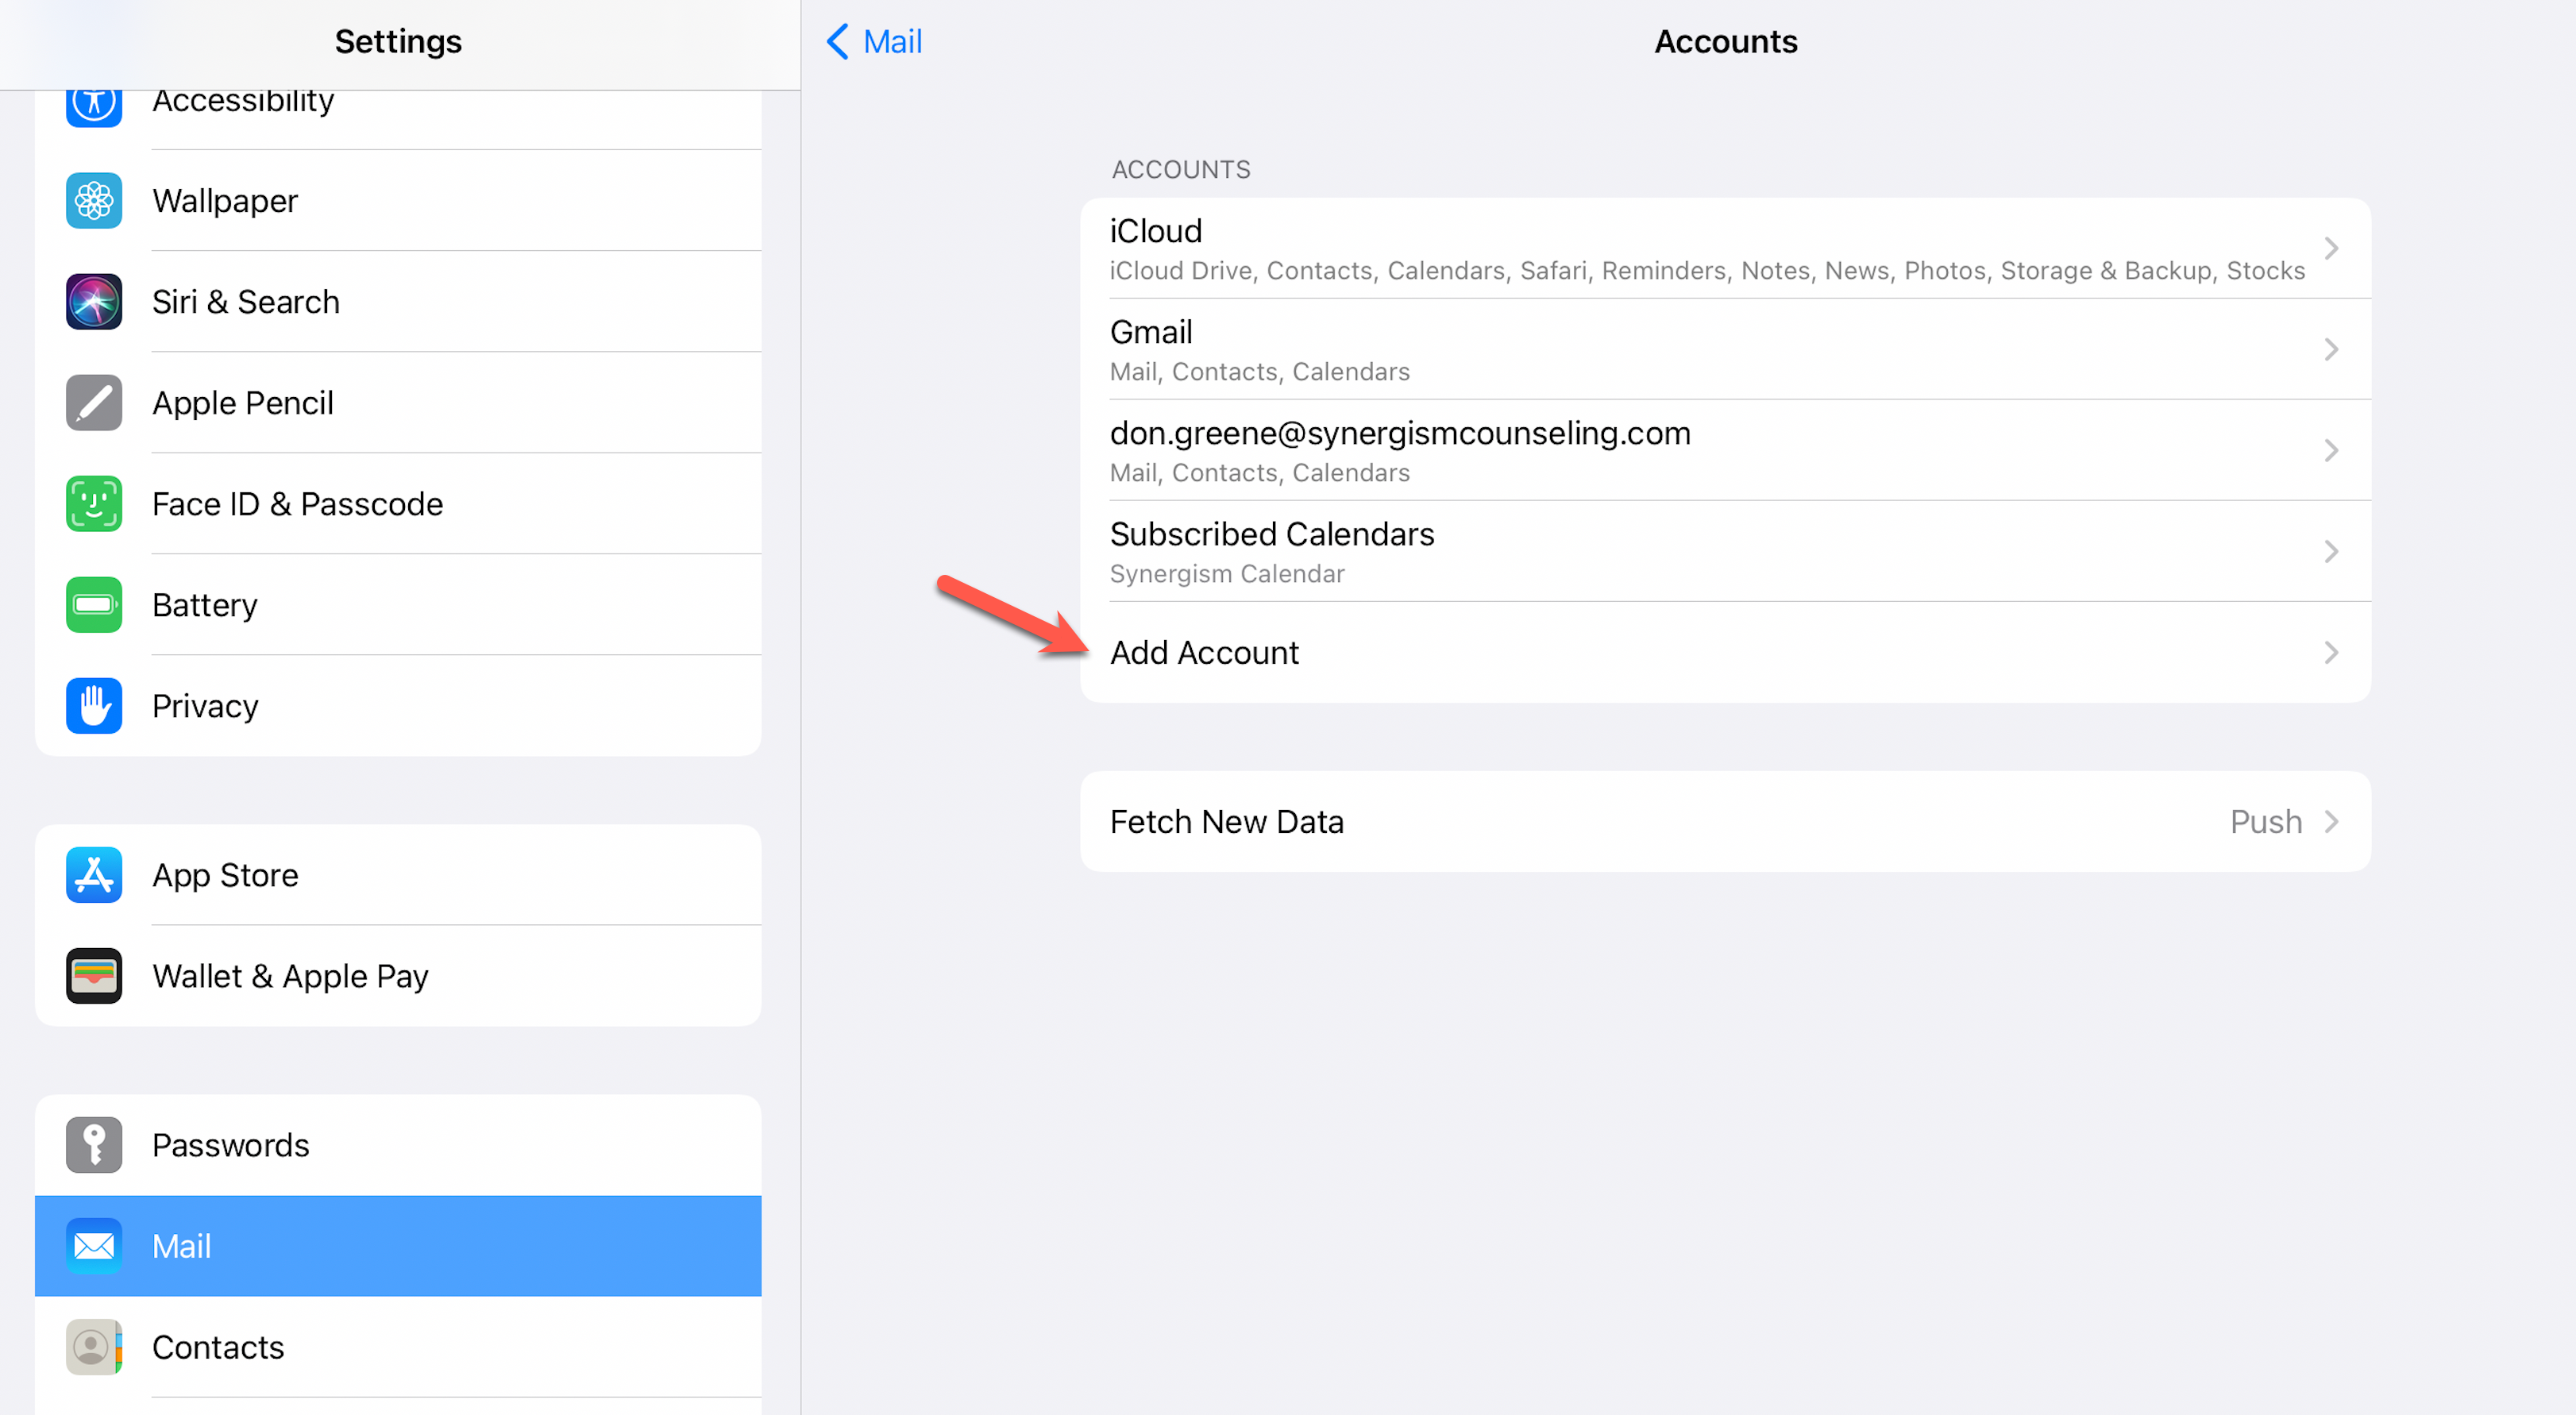Tap chevron on Subscribed Calendars row
Viewport: 2576px width, 1415px height.
tap(2332, 551)
